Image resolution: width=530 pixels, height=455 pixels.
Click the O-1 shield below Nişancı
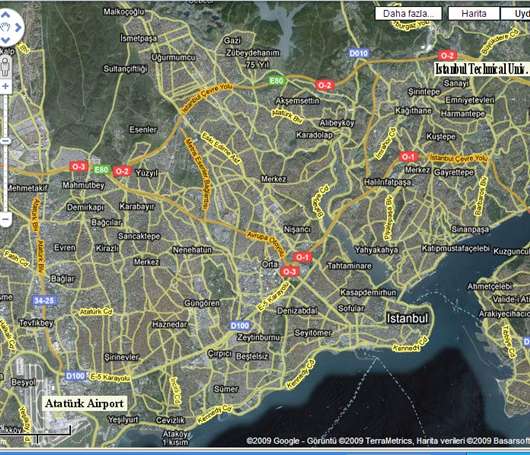(302, 257)
